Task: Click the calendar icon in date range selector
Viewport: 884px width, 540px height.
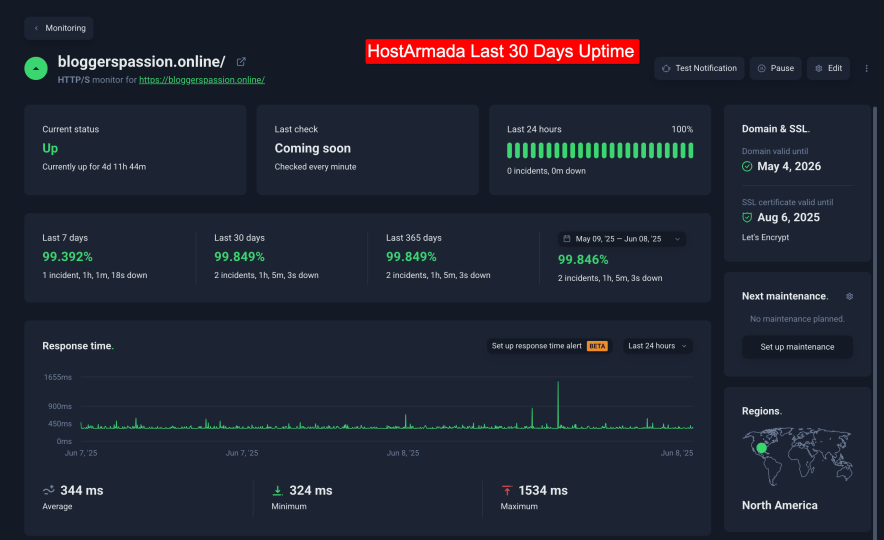Action: [x=567, y=239]
